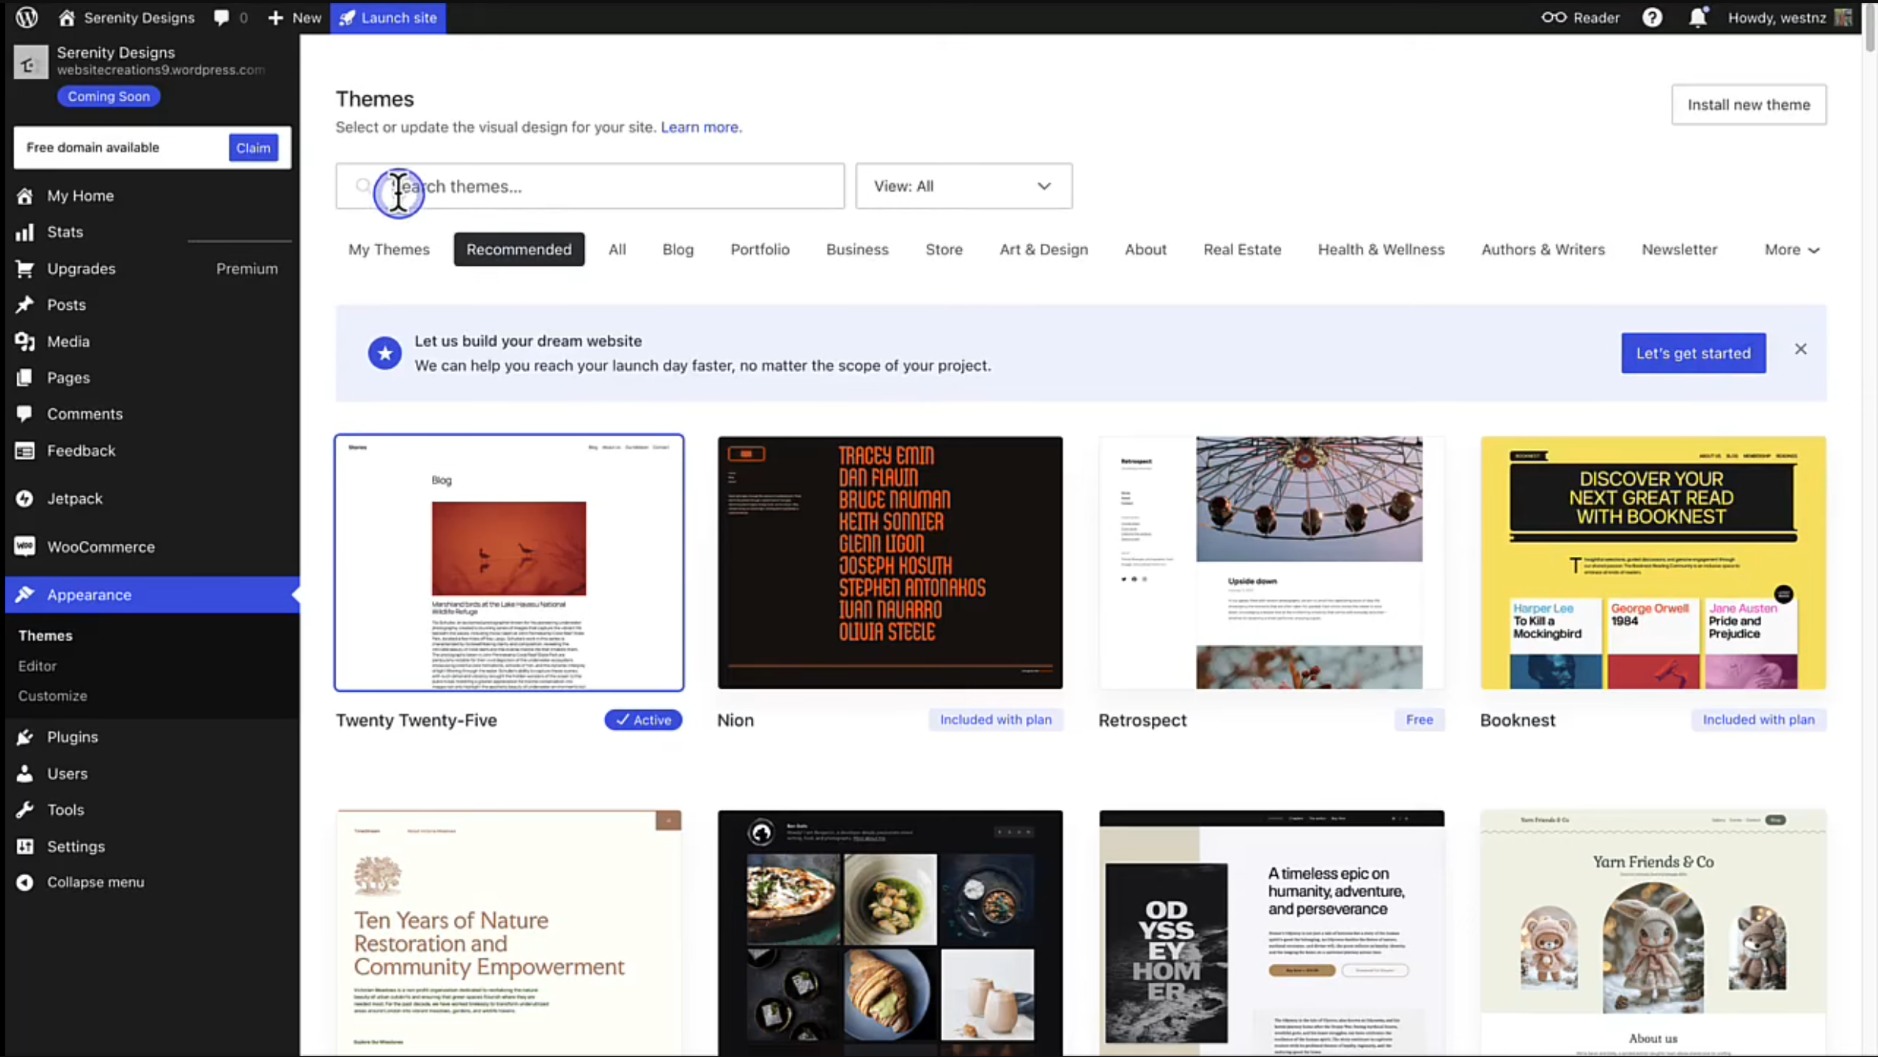
Task: Click the Upgrades cart icon
Action: (x=25, y=268)
